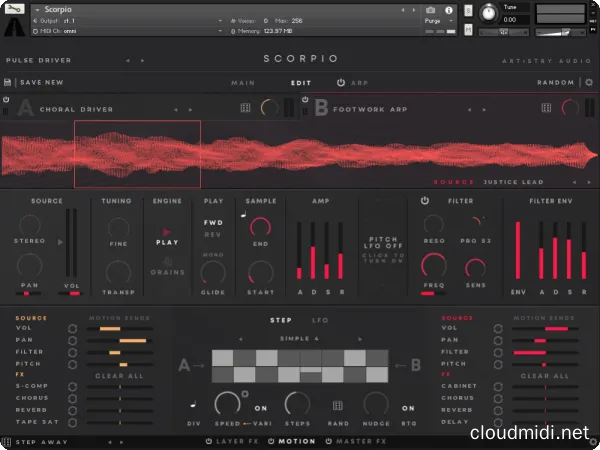This screenshot has height=450, width=600.
Task: Click PITCH LFO OFF to turn on
Action: [383, 250]
